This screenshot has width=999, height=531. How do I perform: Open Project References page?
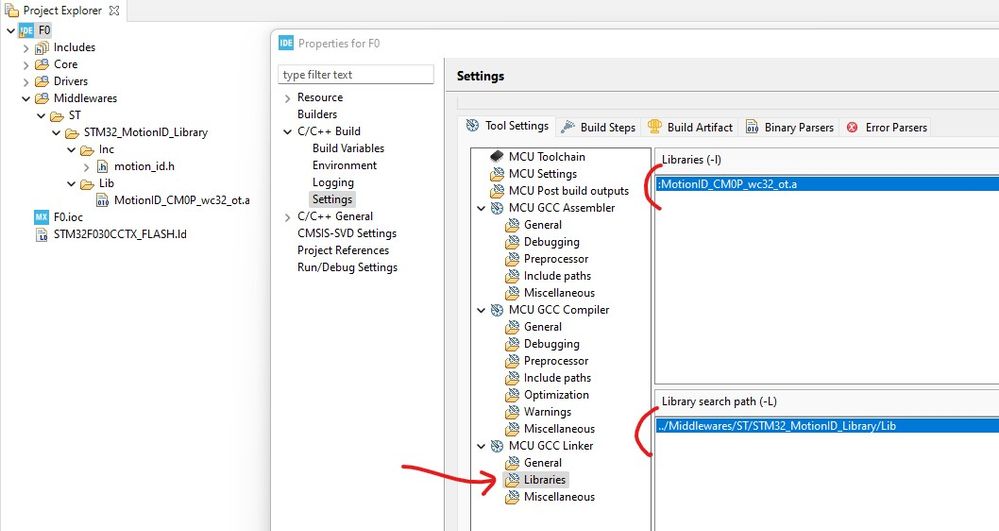click(x=343, y=251)
